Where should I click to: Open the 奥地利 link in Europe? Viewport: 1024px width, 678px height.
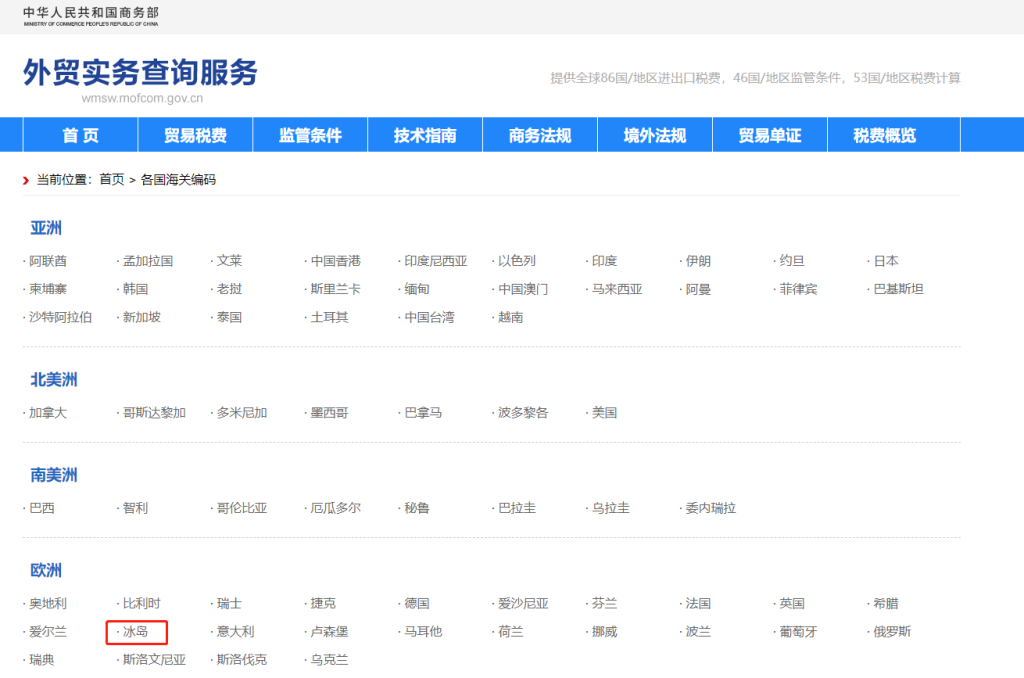pos(48,604)
